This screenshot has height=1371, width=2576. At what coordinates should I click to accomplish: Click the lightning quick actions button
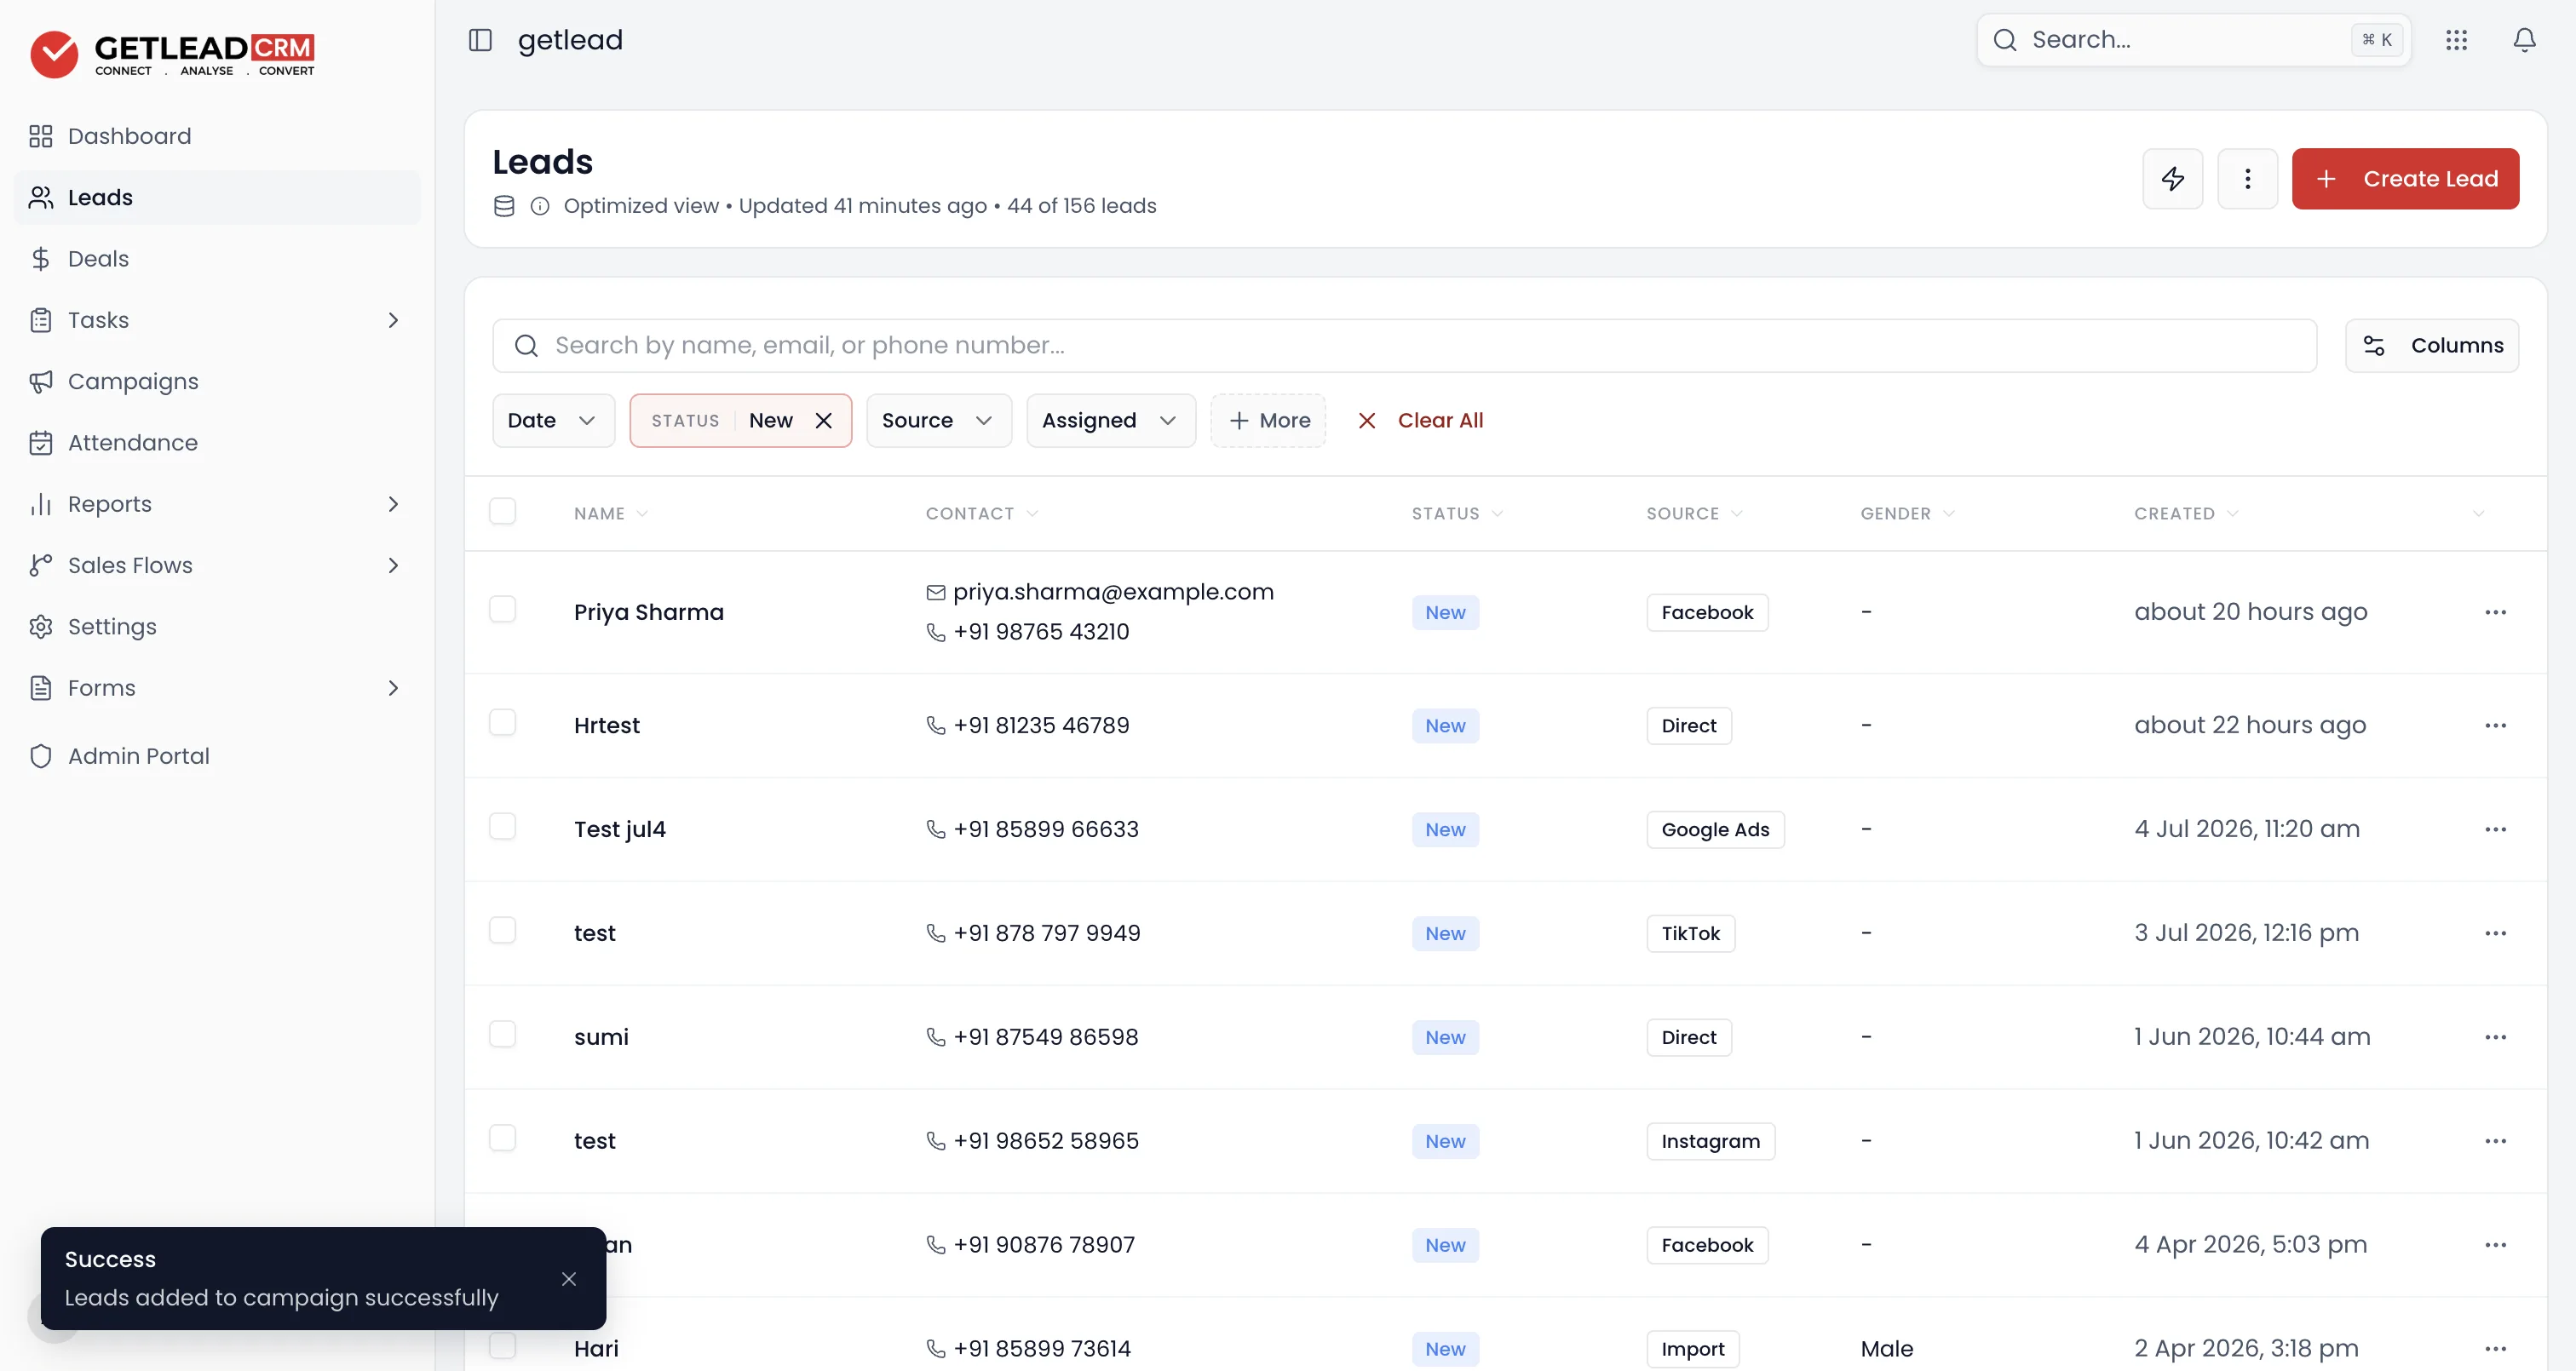pyautogui.click(x=2173, y=179)
